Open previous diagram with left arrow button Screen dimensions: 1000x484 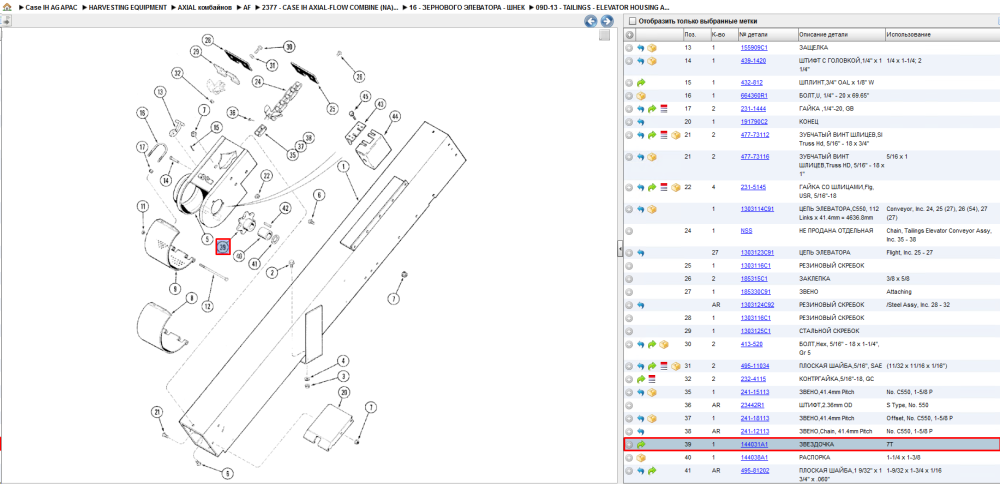591,22
